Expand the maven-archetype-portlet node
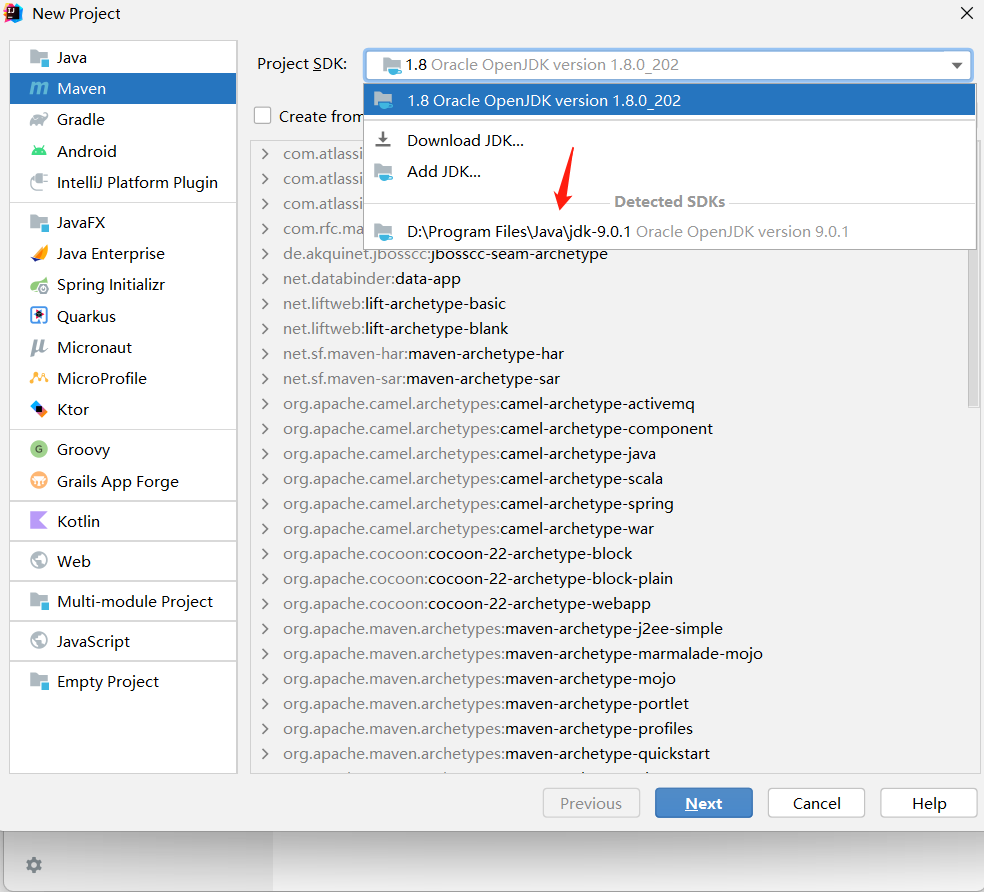 pyautogui.click(x=265, y=704)
